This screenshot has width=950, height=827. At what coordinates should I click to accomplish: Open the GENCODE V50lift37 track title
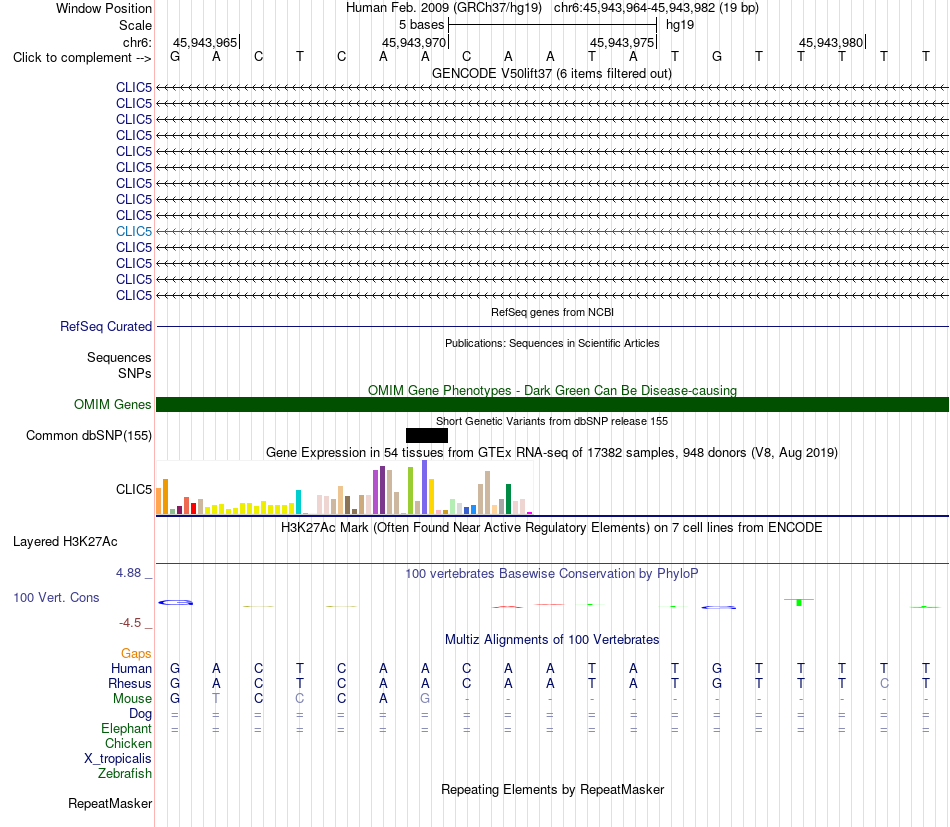(551, 73)
